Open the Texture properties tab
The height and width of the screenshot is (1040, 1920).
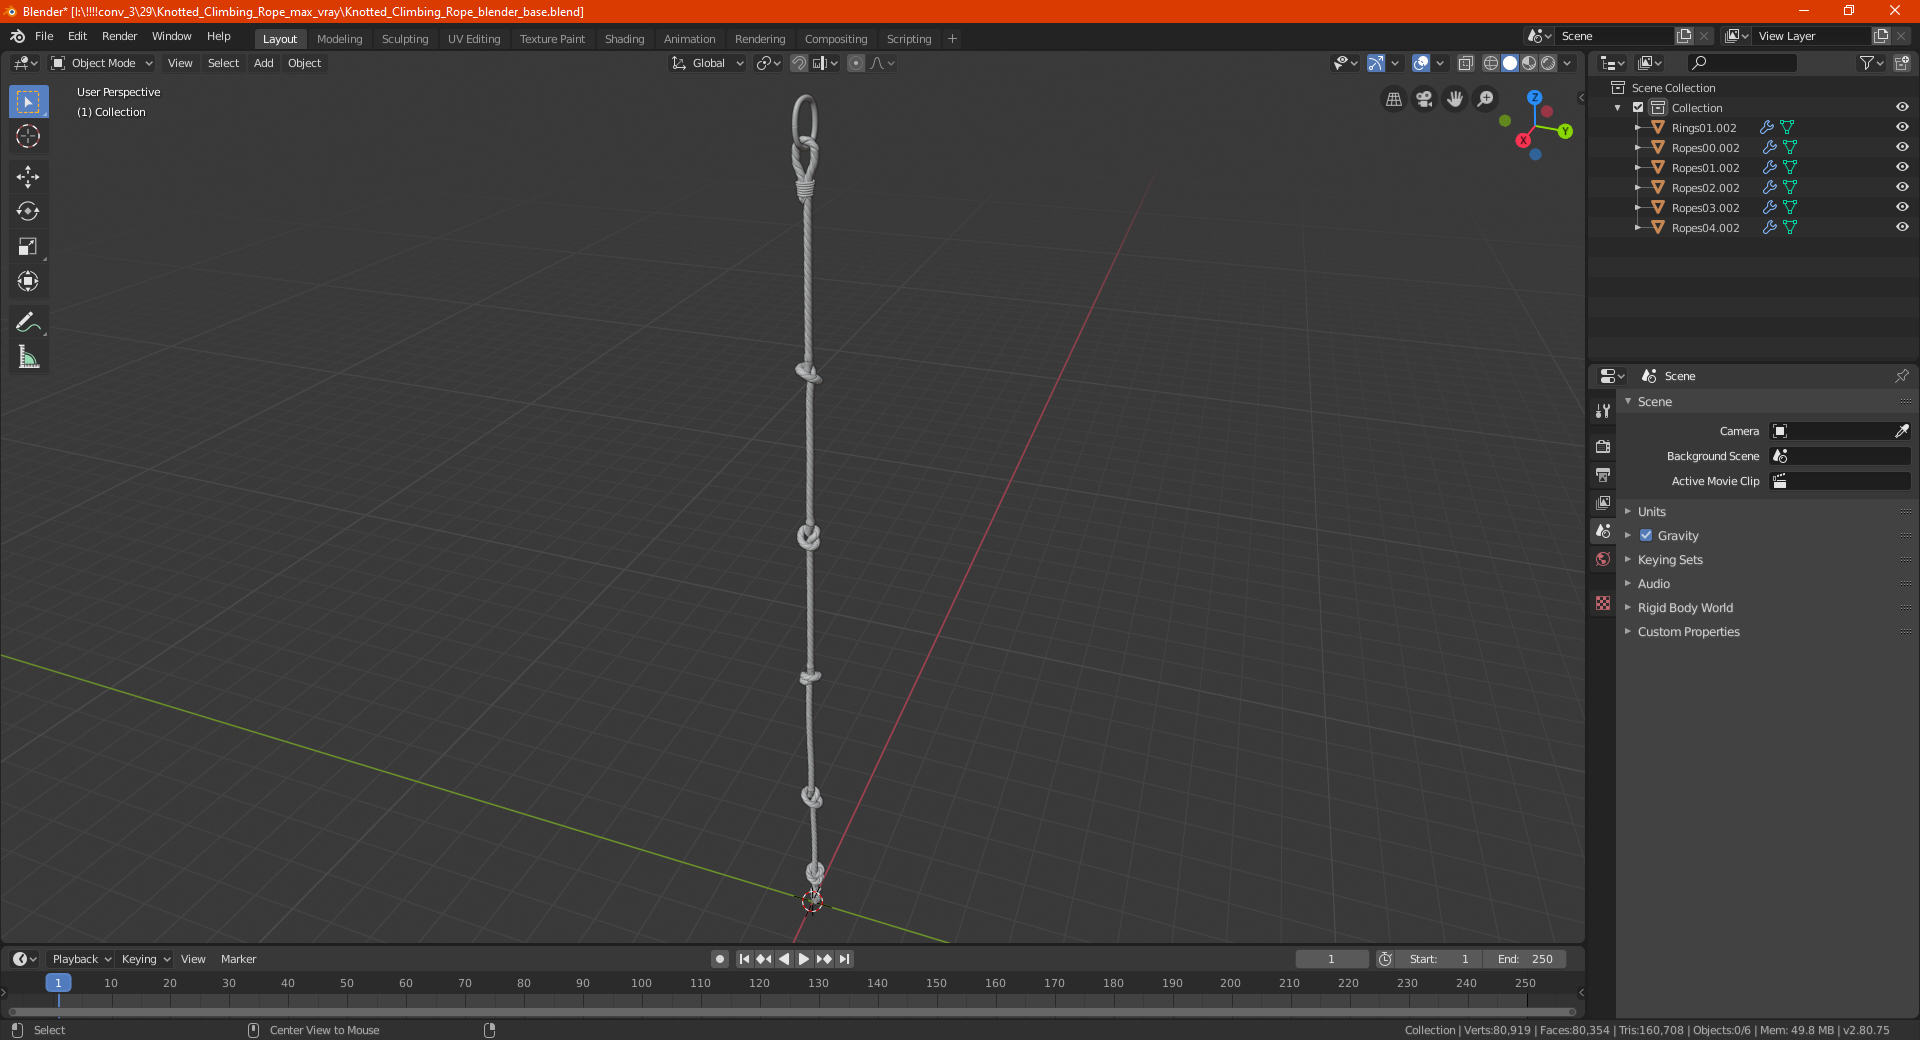1603,603
